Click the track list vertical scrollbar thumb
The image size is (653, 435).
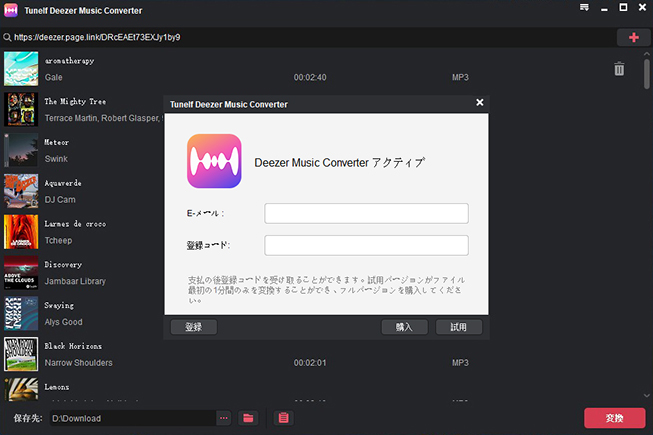[647, 74]
